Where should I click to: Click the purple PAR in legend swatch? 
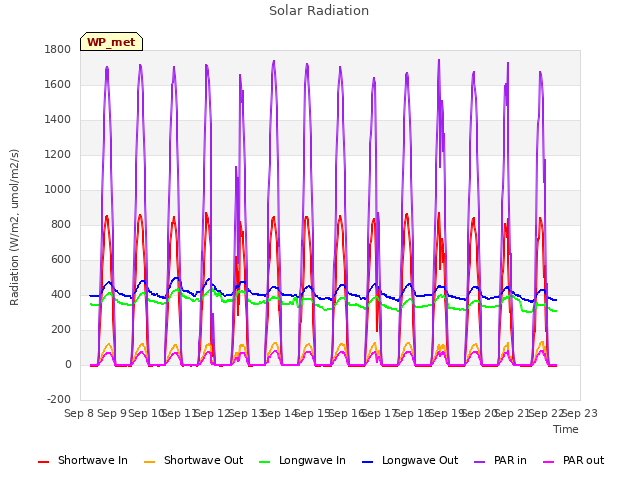click(x=480, y=461)
